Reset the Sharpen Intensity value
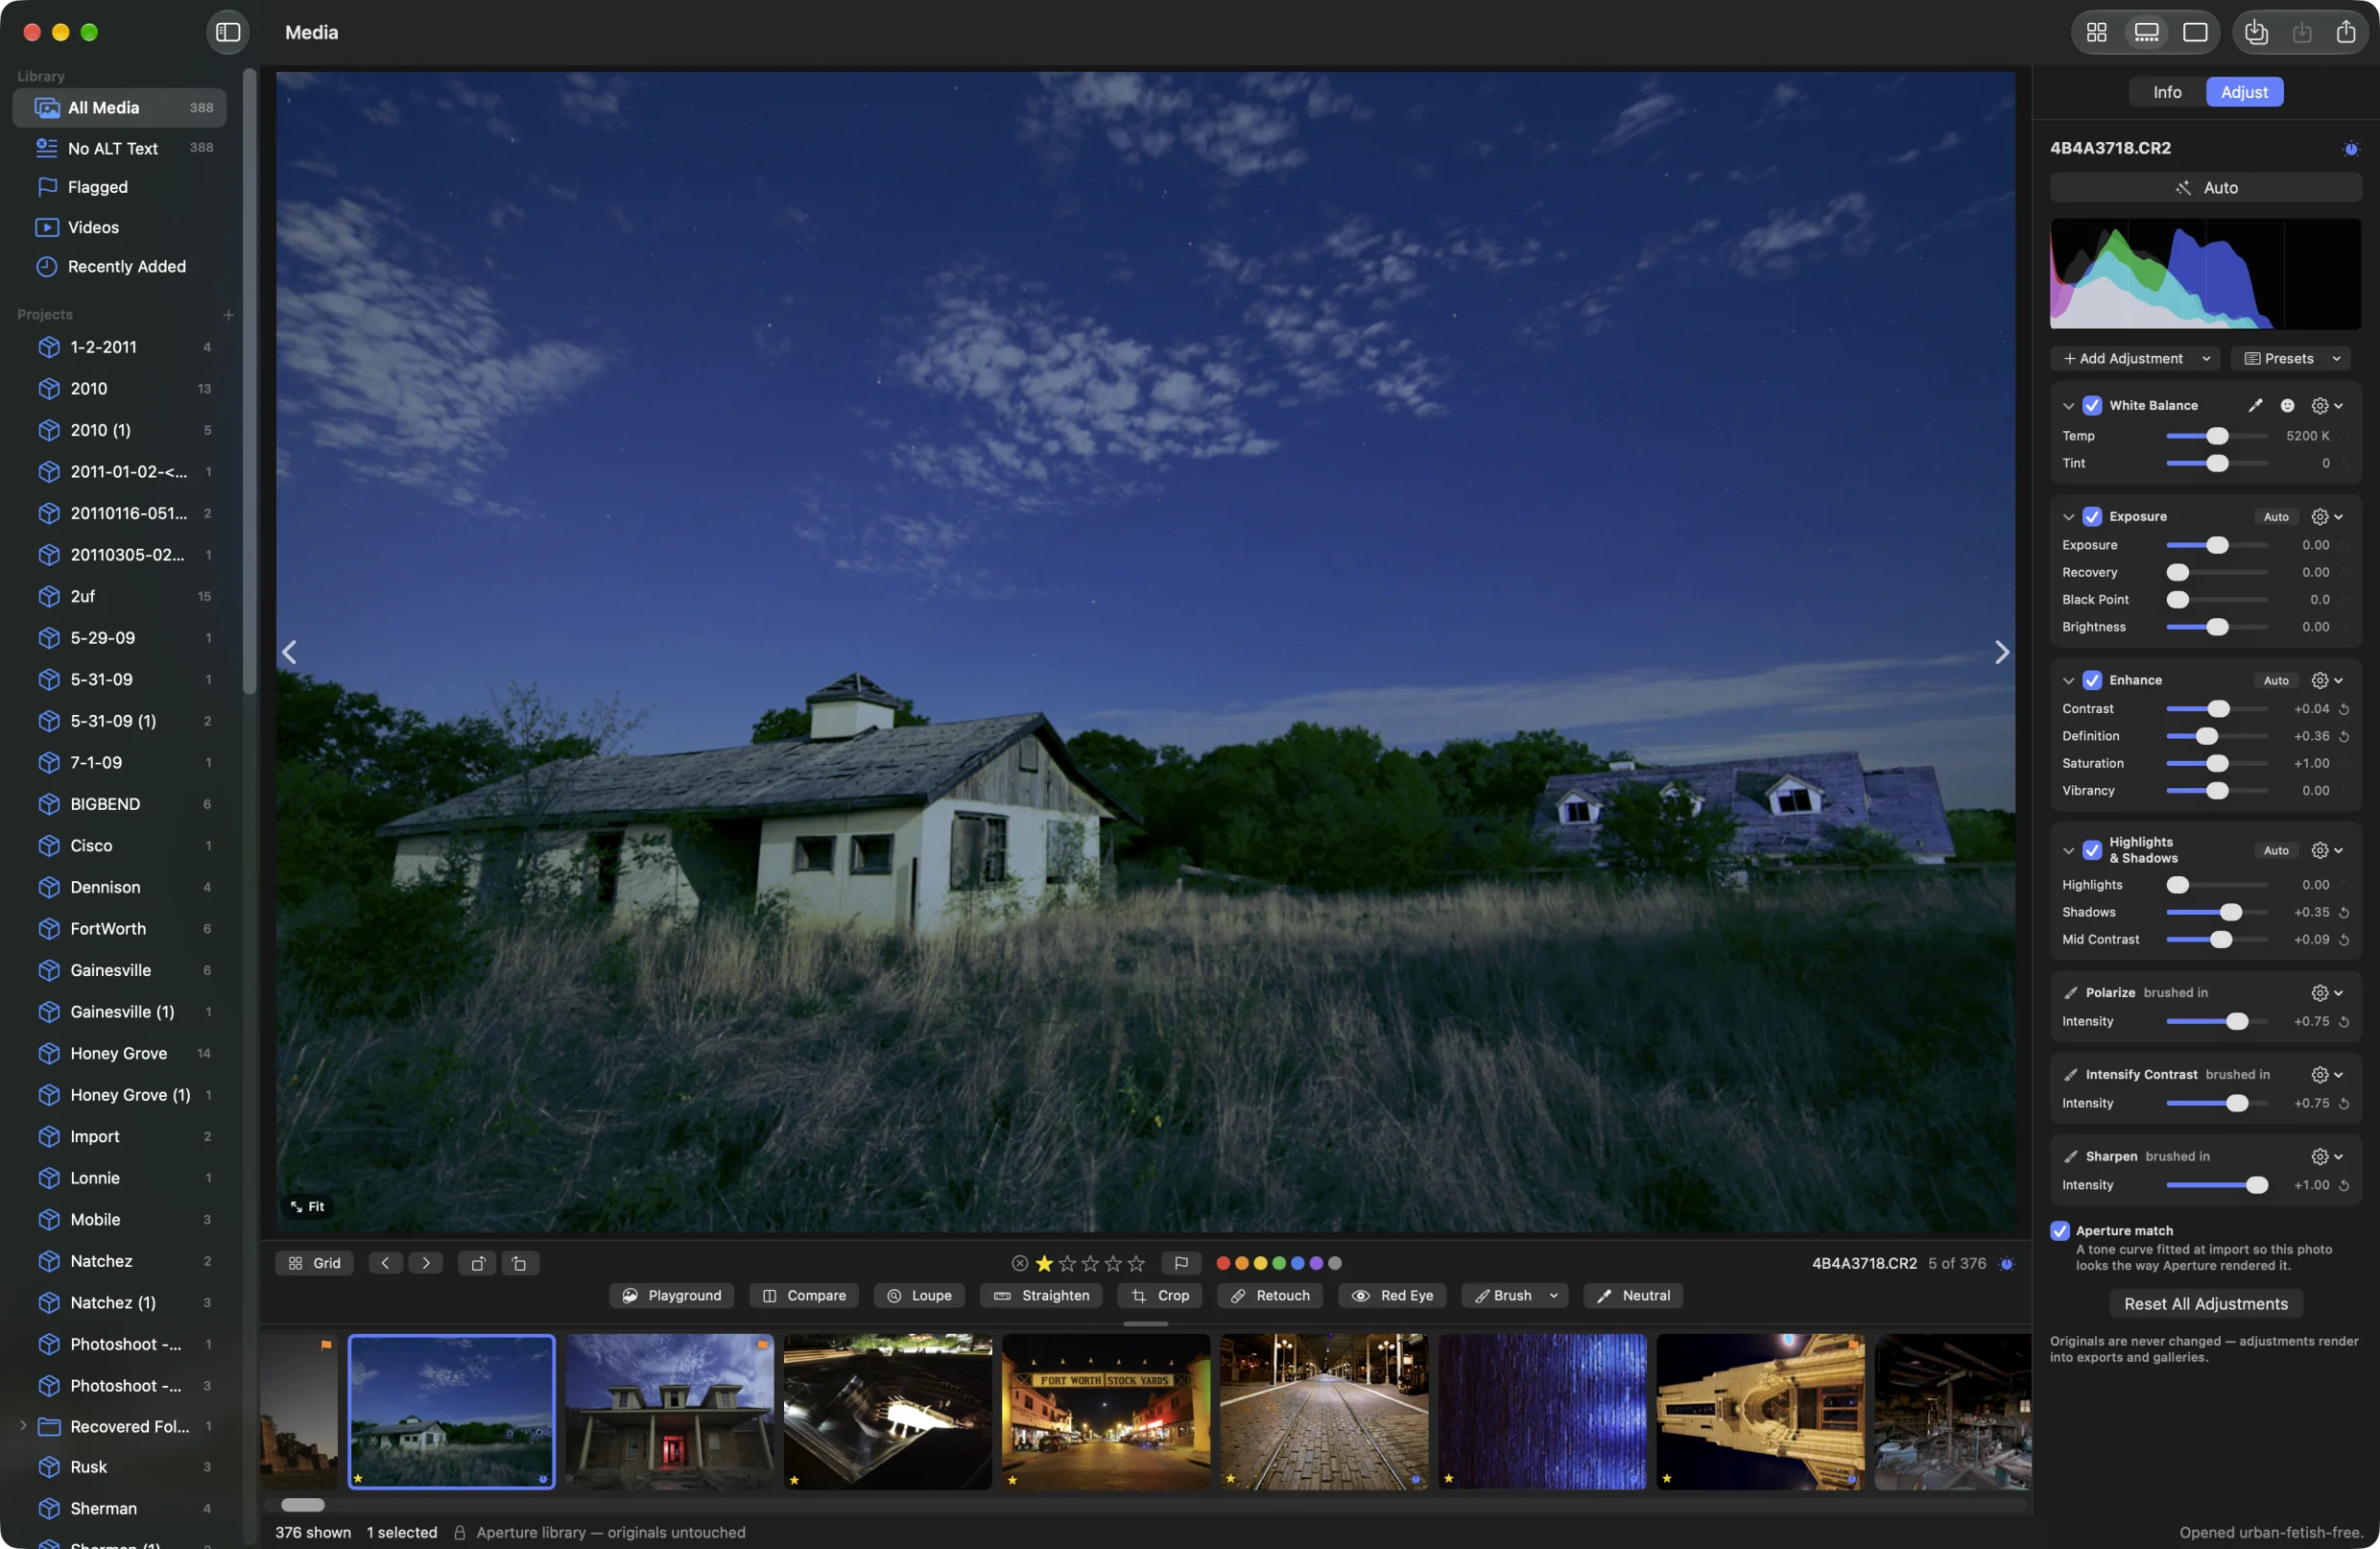This screenshot has height=1549, width=2380. [x=2343, y=1185]
